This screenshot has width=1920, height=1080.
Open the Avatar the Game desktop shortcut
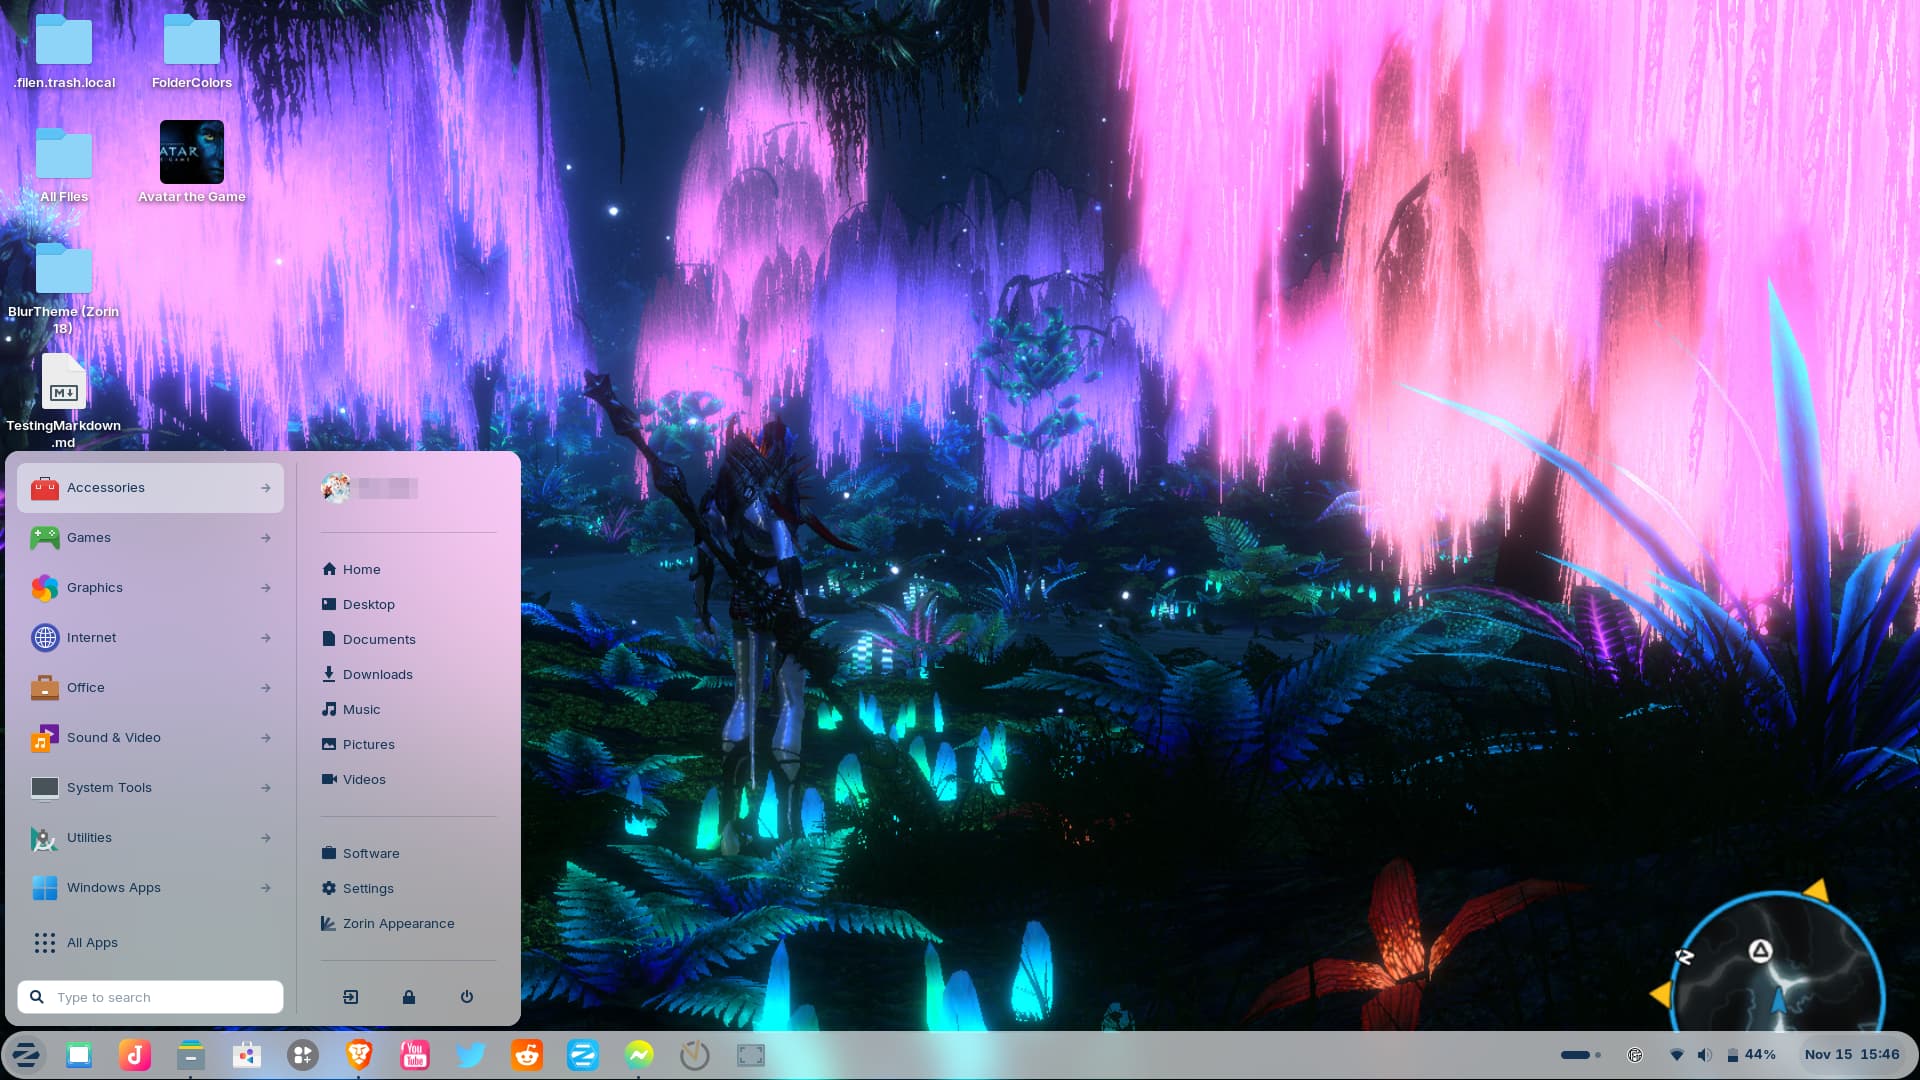(191, 153)
